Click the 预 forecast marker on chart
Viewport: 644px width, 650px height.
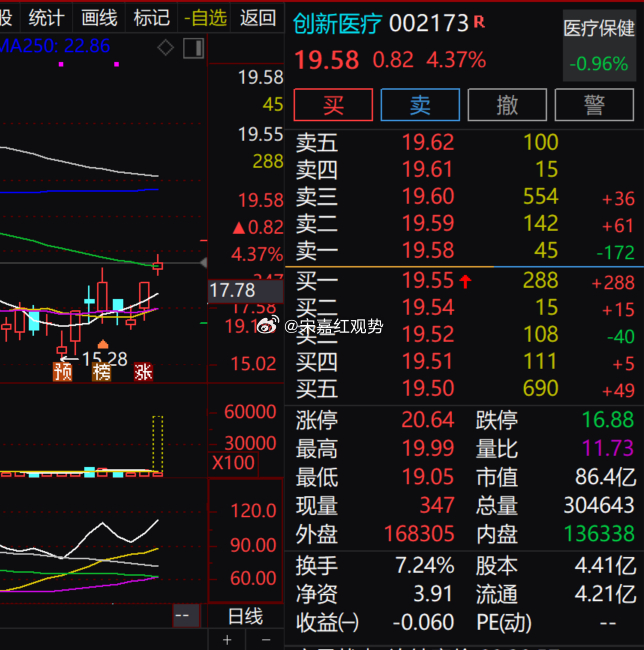click(x=63, y=372)
